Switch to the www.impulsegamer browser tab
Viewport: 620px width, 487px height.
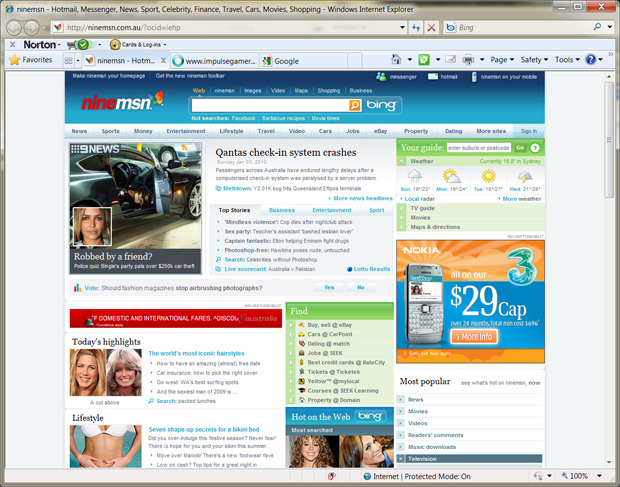[215, 61]
